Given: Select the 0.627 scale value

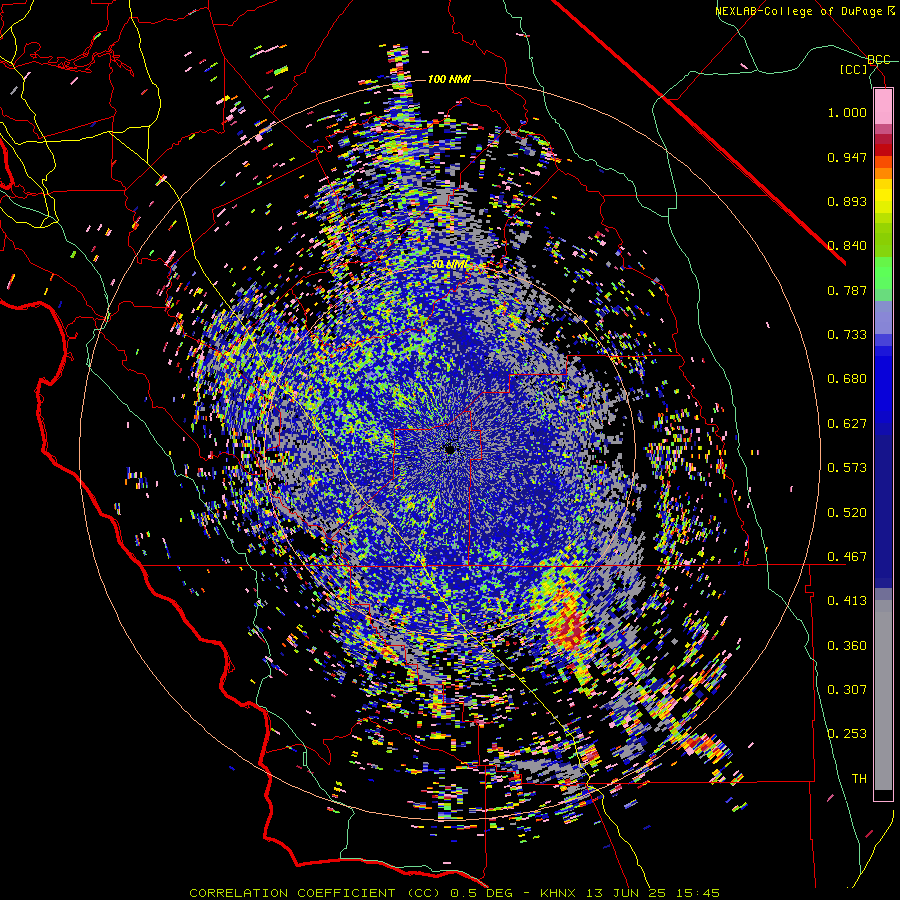Looking at the screenshot, I should point(847,424).
